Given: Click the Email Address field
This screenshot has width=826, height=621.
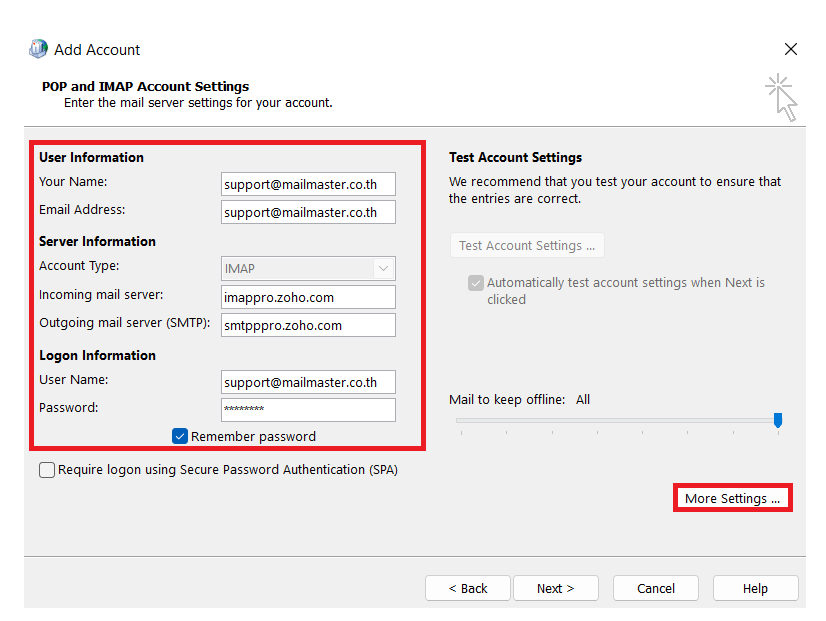Looking at the screenshot, I should pos(308,212).
